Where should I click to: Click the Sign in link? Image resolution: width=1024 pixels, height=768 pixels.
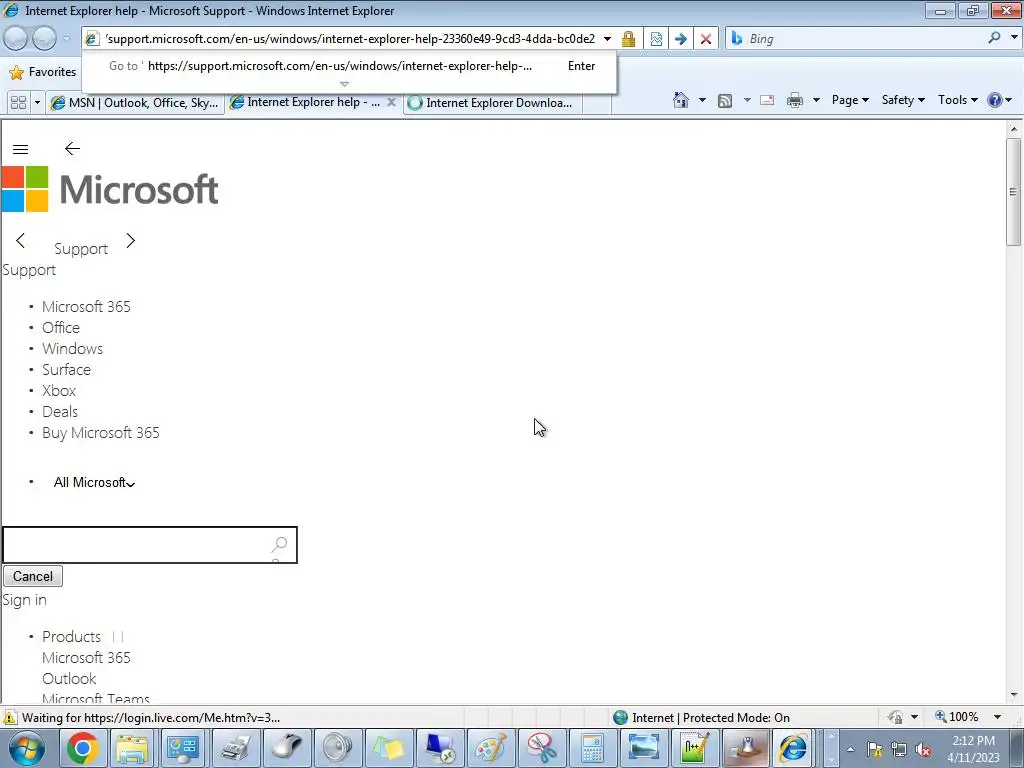click(x=25, y=600)
